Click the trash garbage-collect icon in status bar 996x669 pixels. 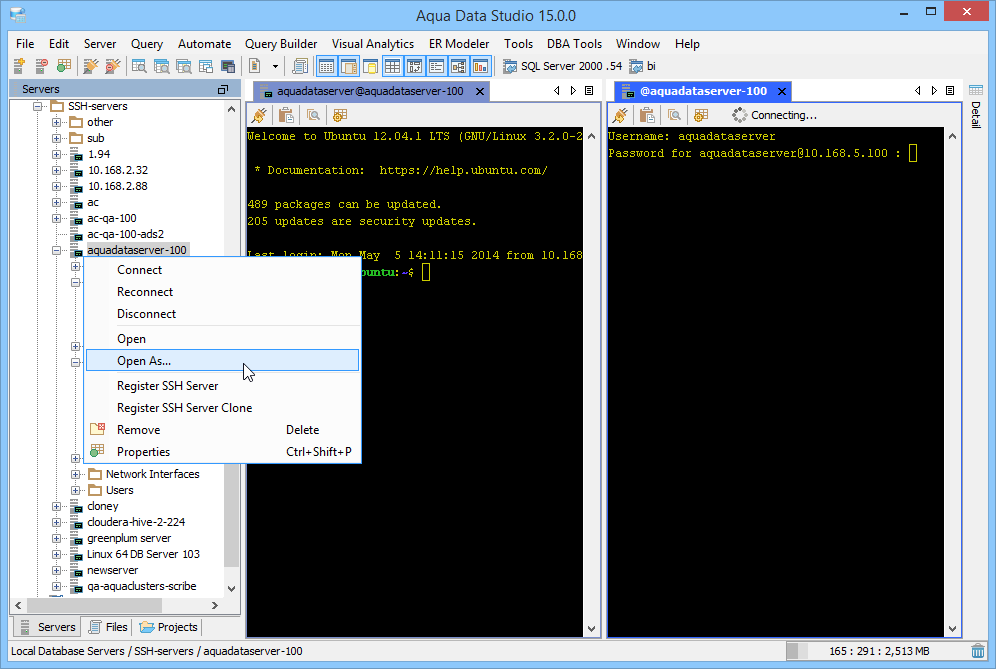978,651
